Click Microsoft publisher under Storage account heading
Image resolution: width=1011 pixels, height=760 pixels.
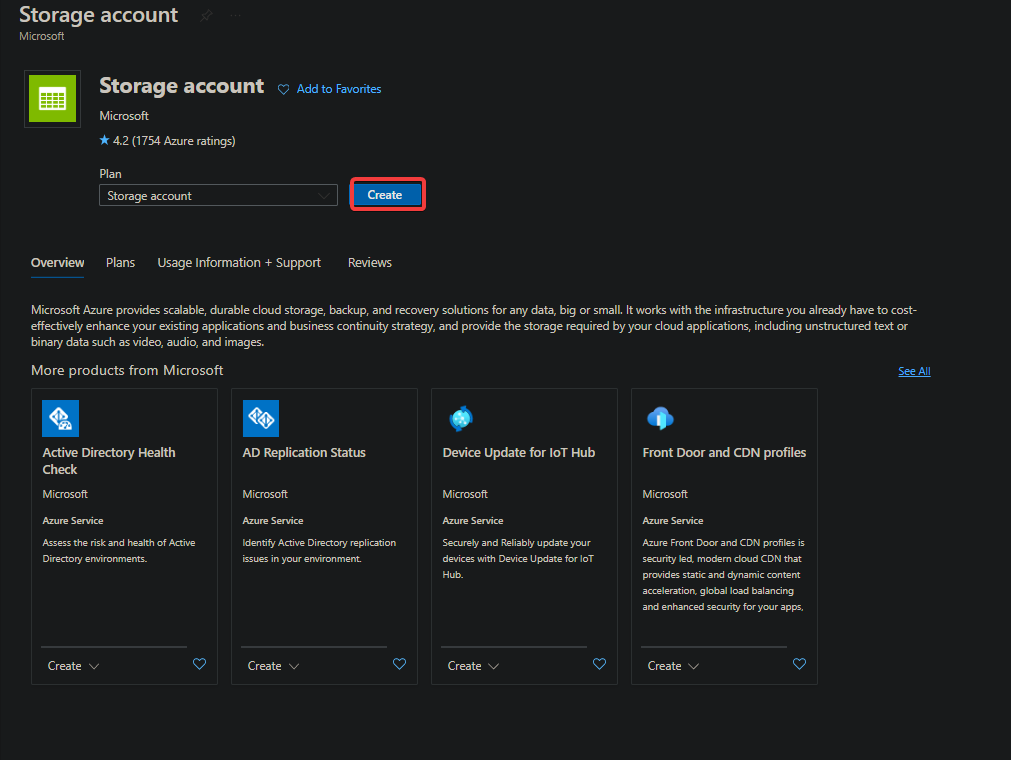coord(124,116)
